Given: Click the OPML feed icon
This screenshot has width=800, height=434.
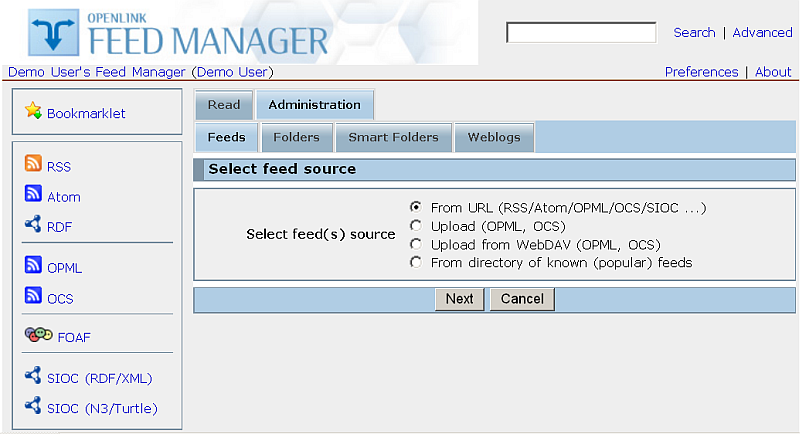Looking at the screenshot, I should [x=33, y=266].
